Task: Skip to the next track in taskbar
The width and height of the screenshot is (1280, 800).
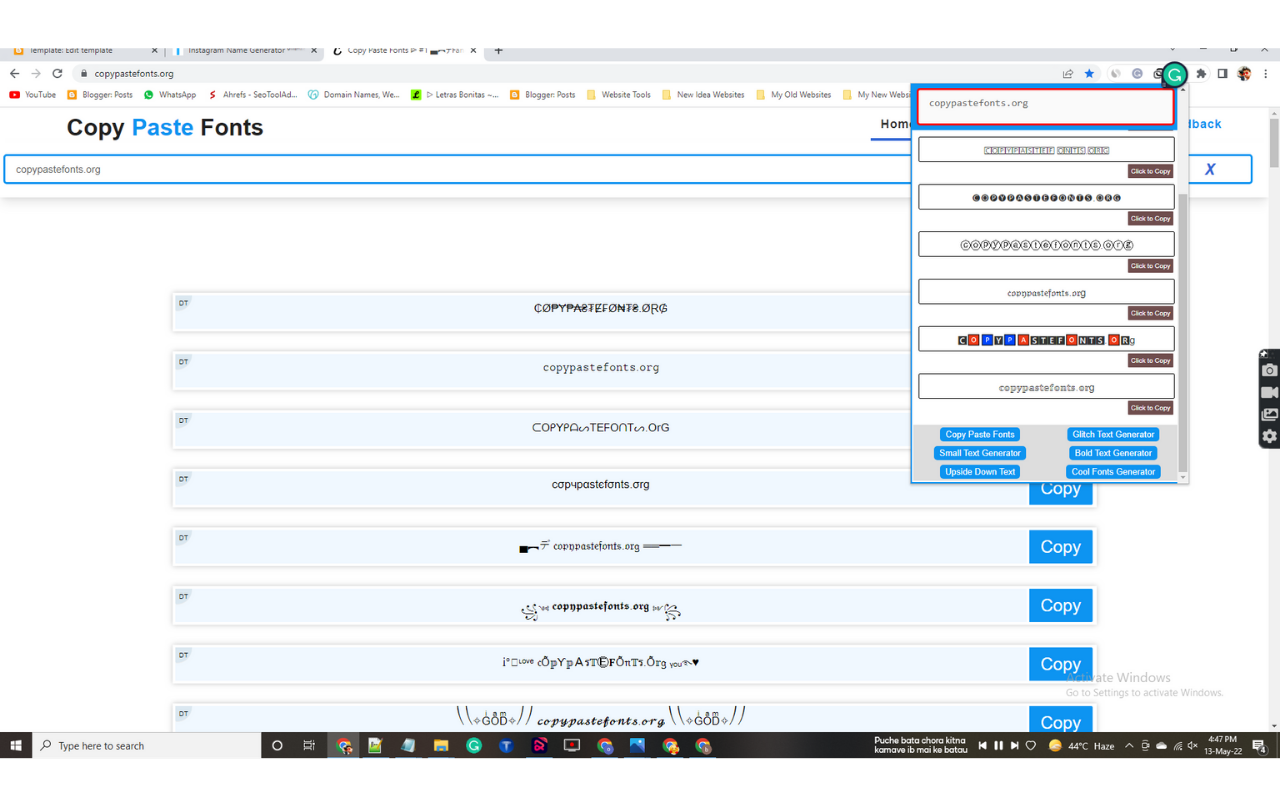Action: coord(1014,746)
